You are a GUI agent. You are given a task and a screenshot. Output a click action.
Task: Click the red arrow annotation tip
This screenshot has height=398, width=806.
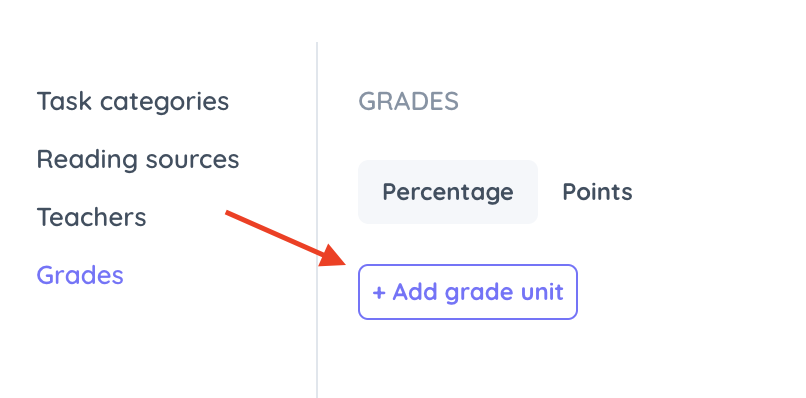click(345, 261)
